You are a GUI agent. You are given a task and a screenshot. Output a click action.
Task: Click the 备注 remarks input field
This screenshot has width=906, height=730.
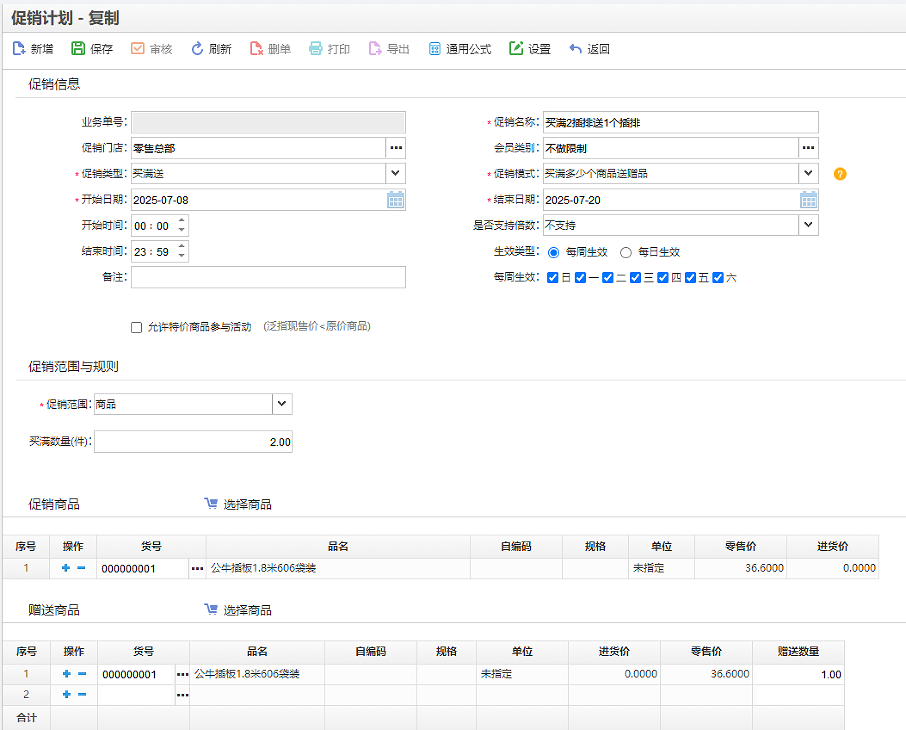[x=268, y=277]
